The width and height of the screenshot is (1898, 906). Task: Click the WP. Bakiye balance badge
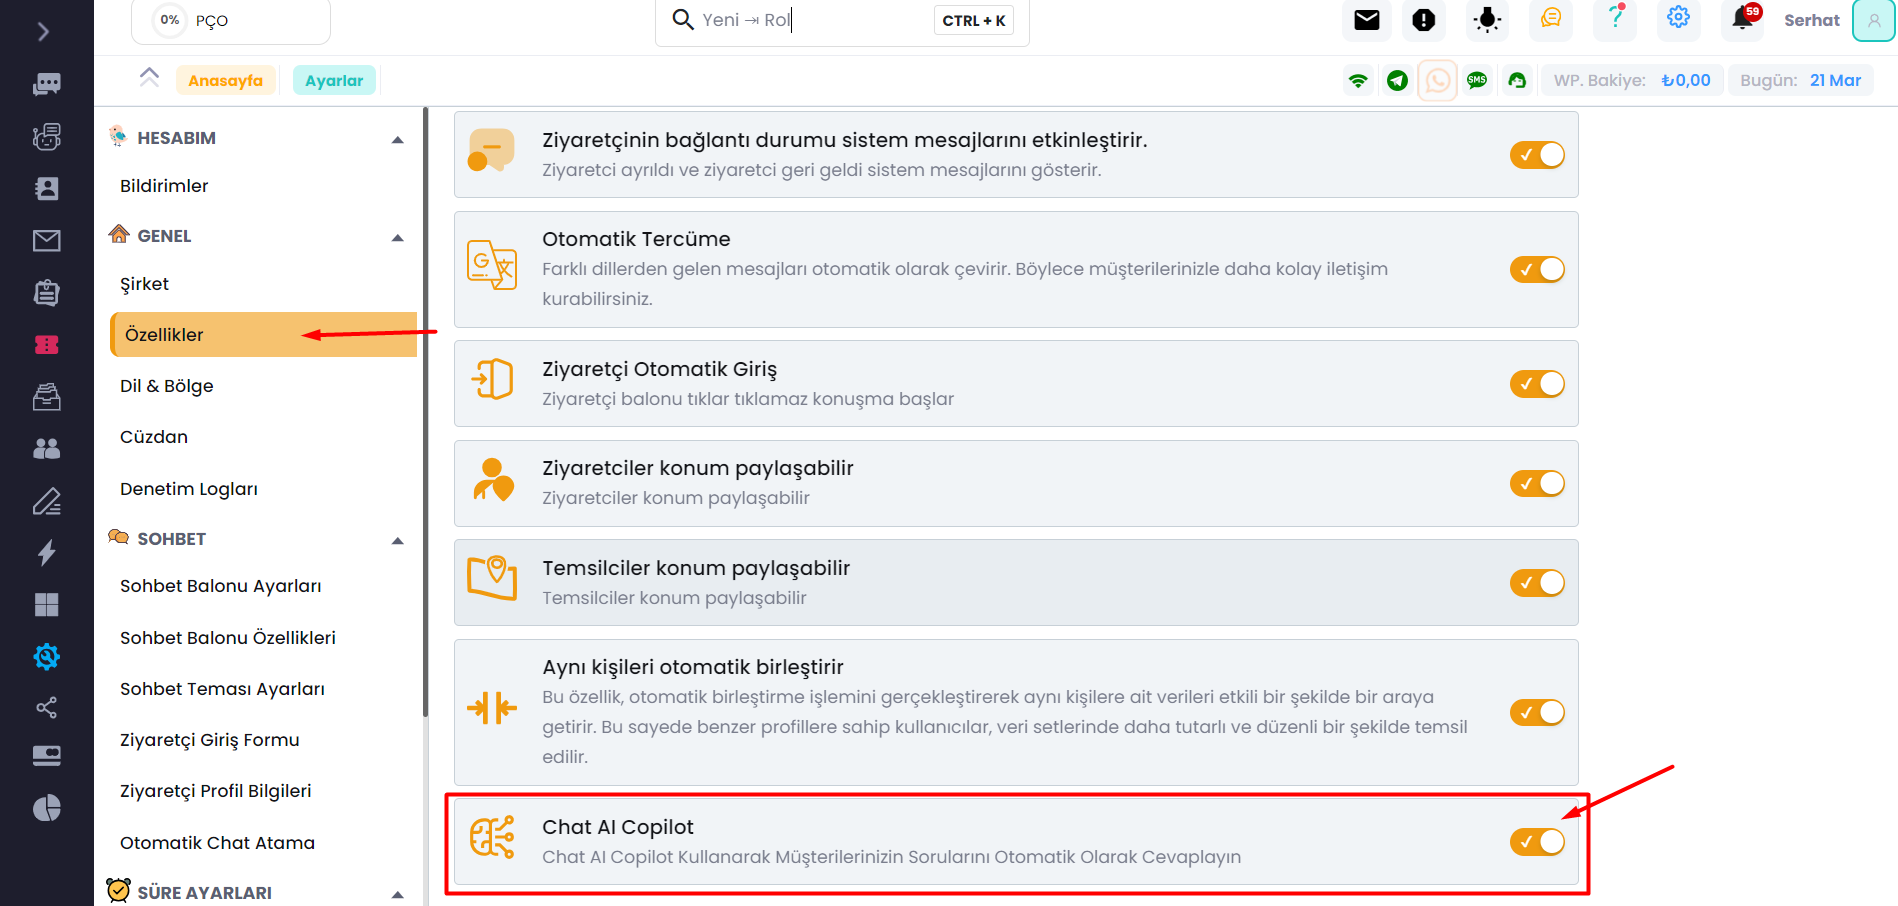(x=1632, y=80)
